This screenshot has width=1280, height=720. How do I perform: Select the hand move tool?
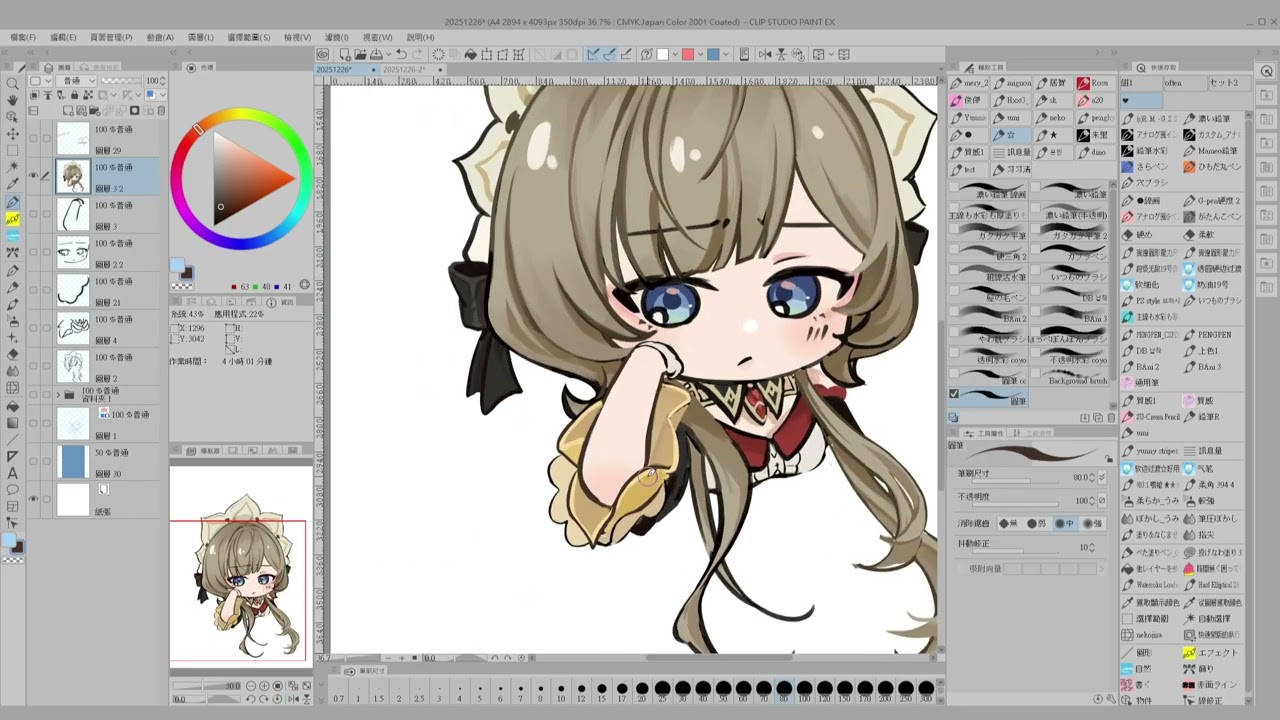click(x=12, y=100)
